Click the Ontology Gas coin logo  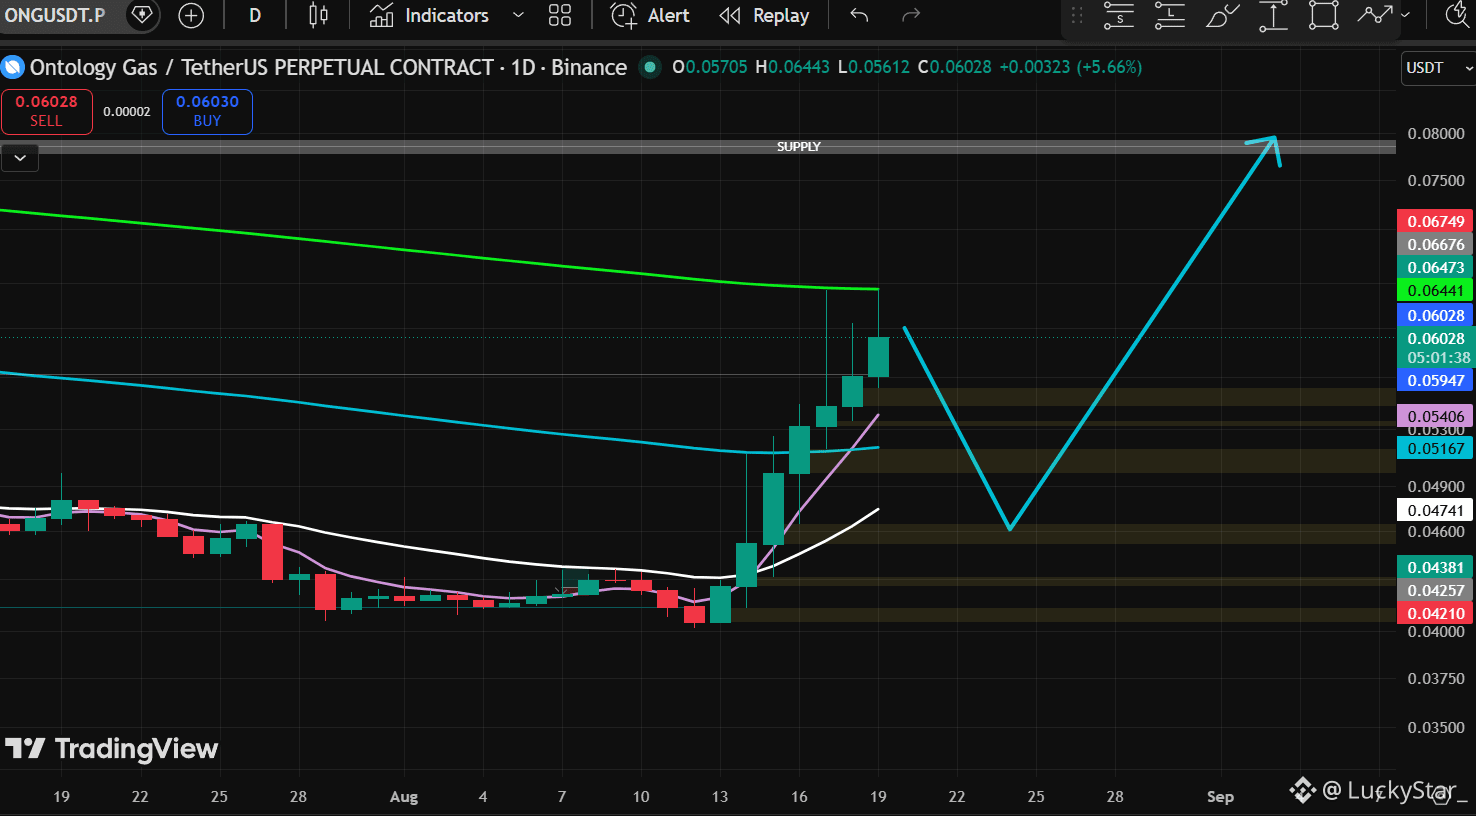click(12, 67)
